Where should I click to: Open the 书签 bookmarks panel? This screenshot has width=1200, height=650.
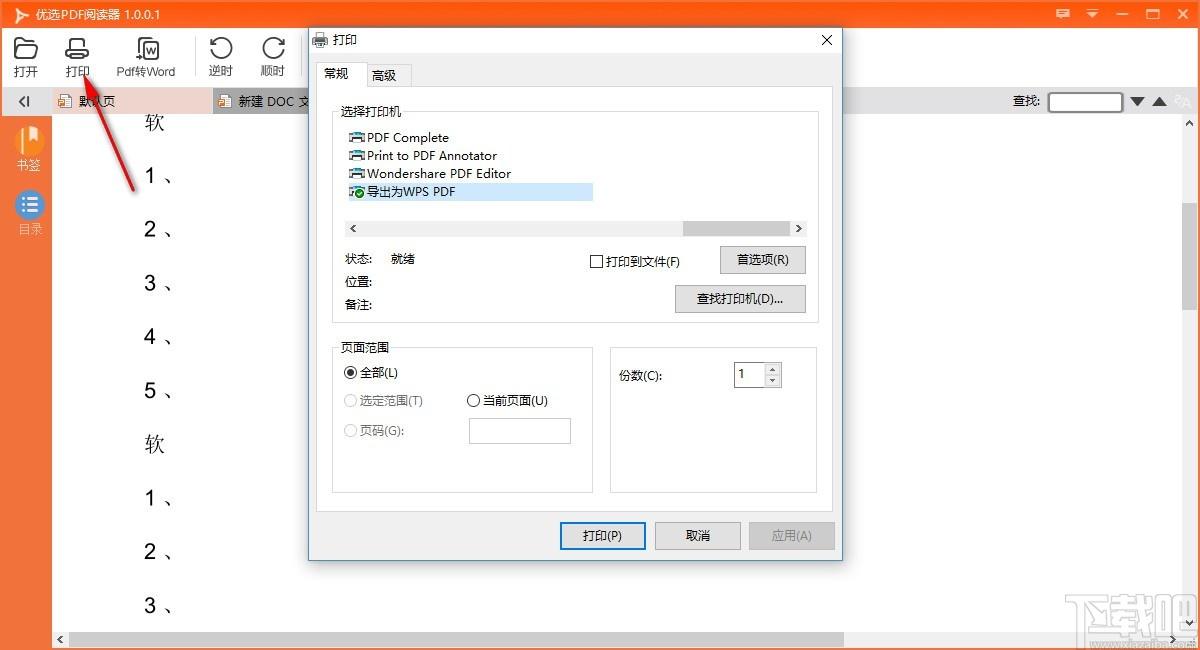pos(29,149)
